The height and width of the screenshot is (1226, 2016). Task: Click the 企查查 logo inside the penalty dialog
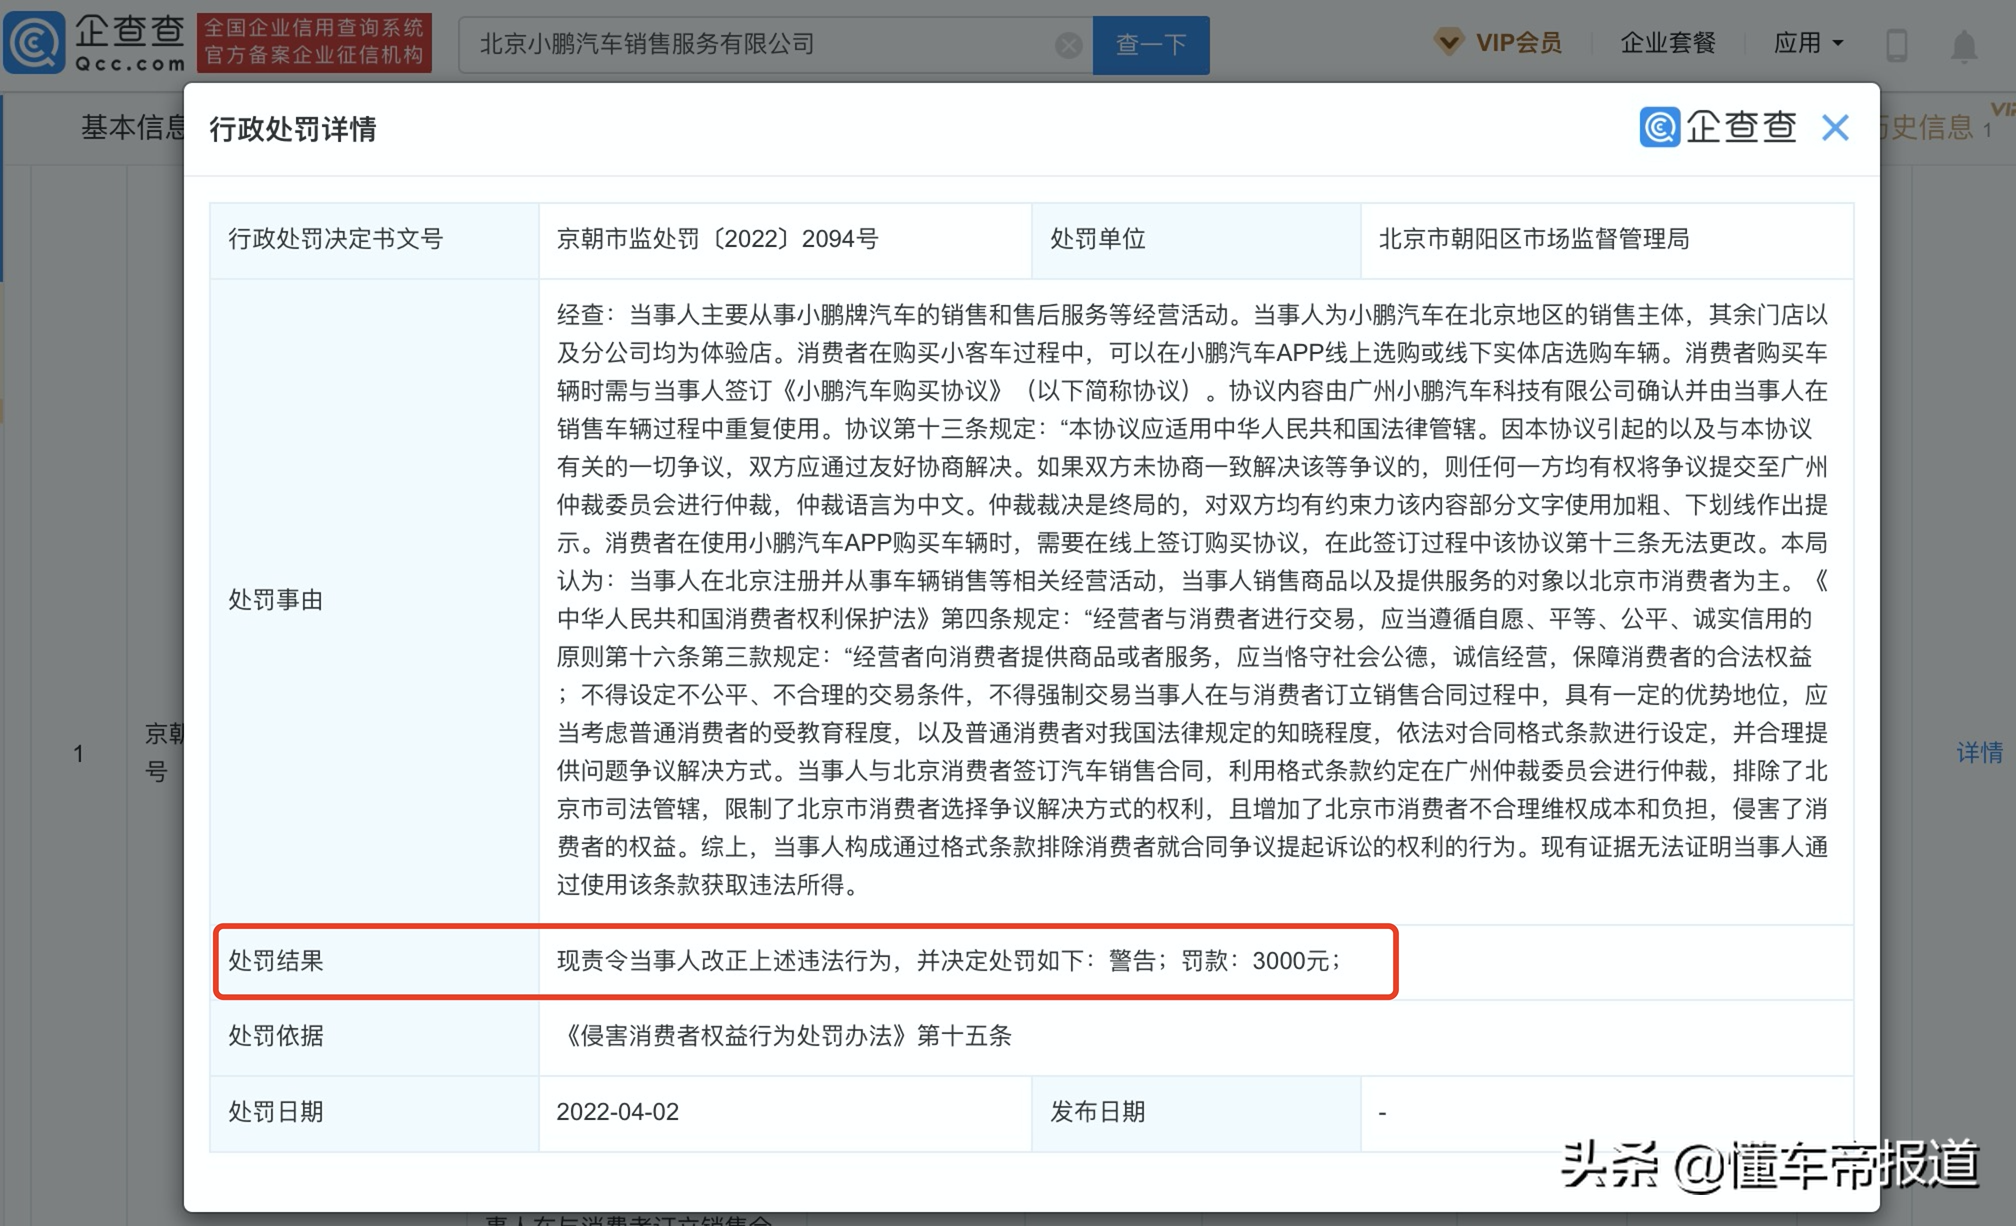1718,128
